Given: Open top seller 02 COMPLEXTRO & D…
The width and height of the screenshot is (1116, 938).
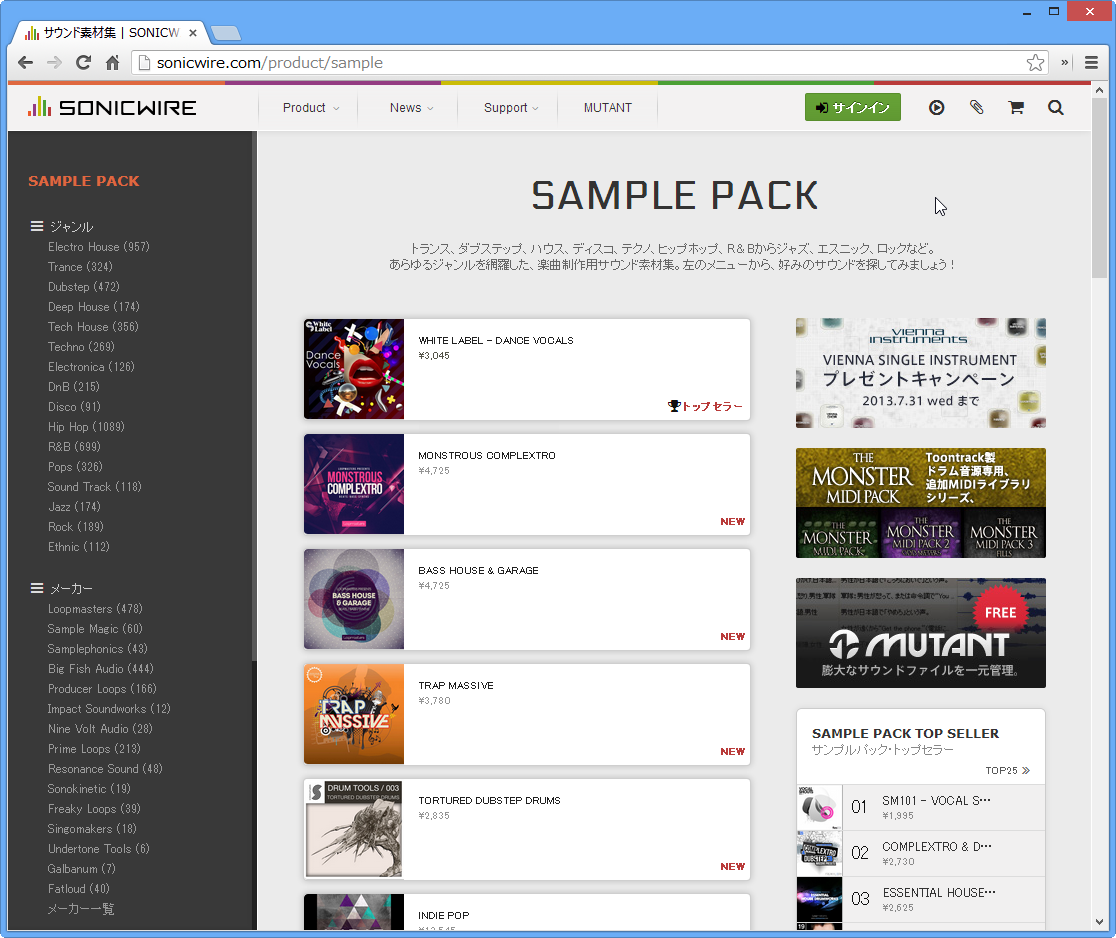Looking at the screenshot, I should tap(921, 853).
